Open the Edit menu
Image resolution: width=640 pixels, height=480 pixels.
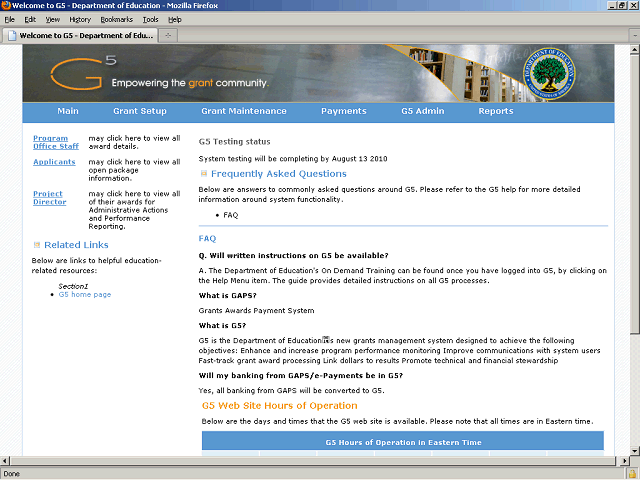click(30, 20)
